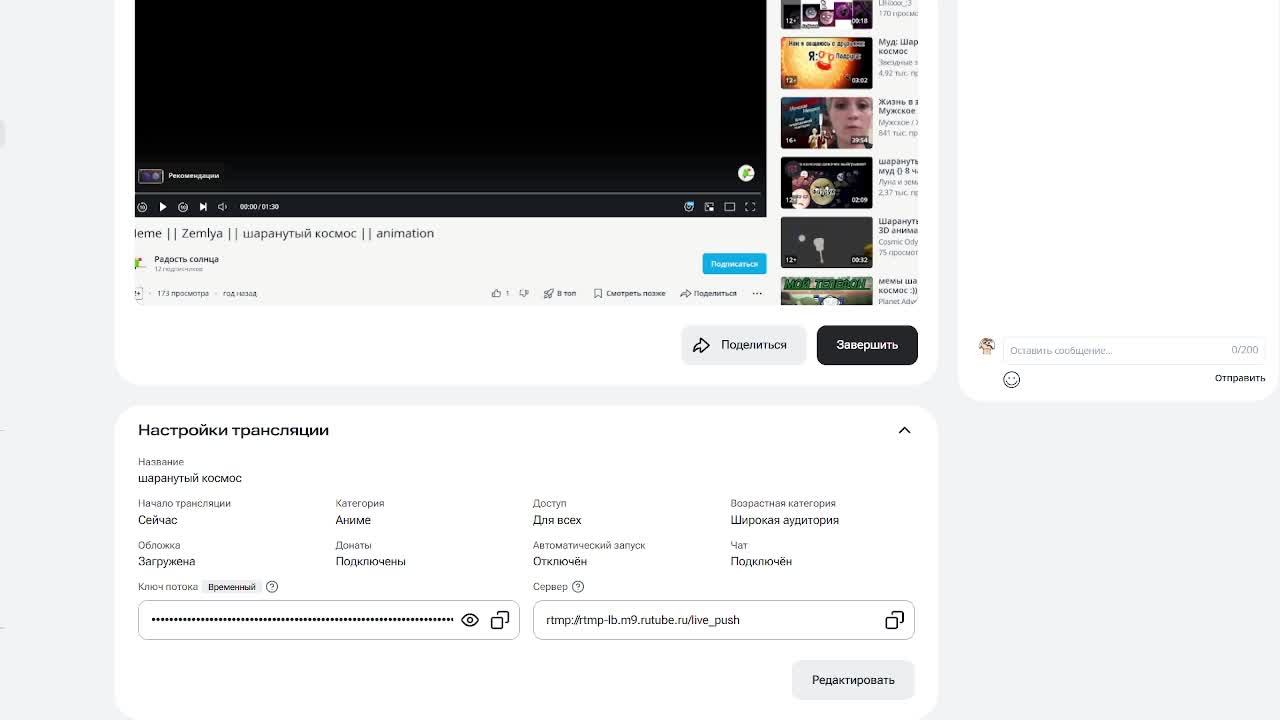Click the channel logo in player corner

(x=746, y=173)
